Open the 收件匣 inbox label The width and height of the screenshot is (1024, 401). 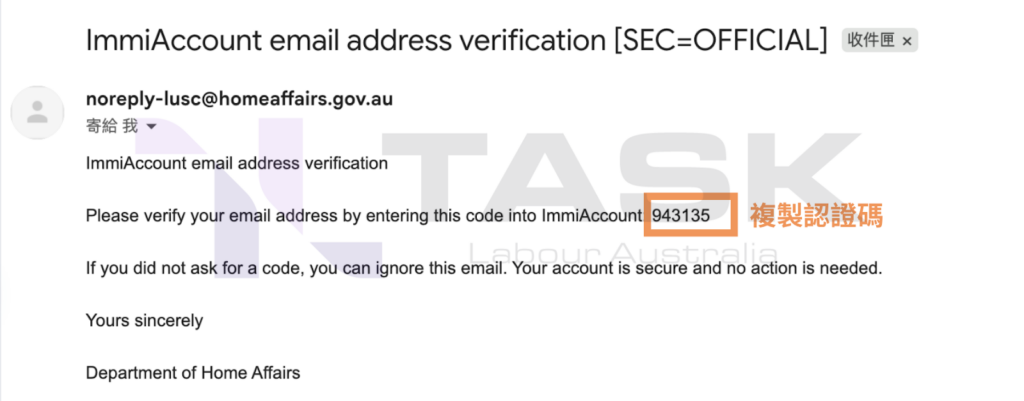(871, 40)
